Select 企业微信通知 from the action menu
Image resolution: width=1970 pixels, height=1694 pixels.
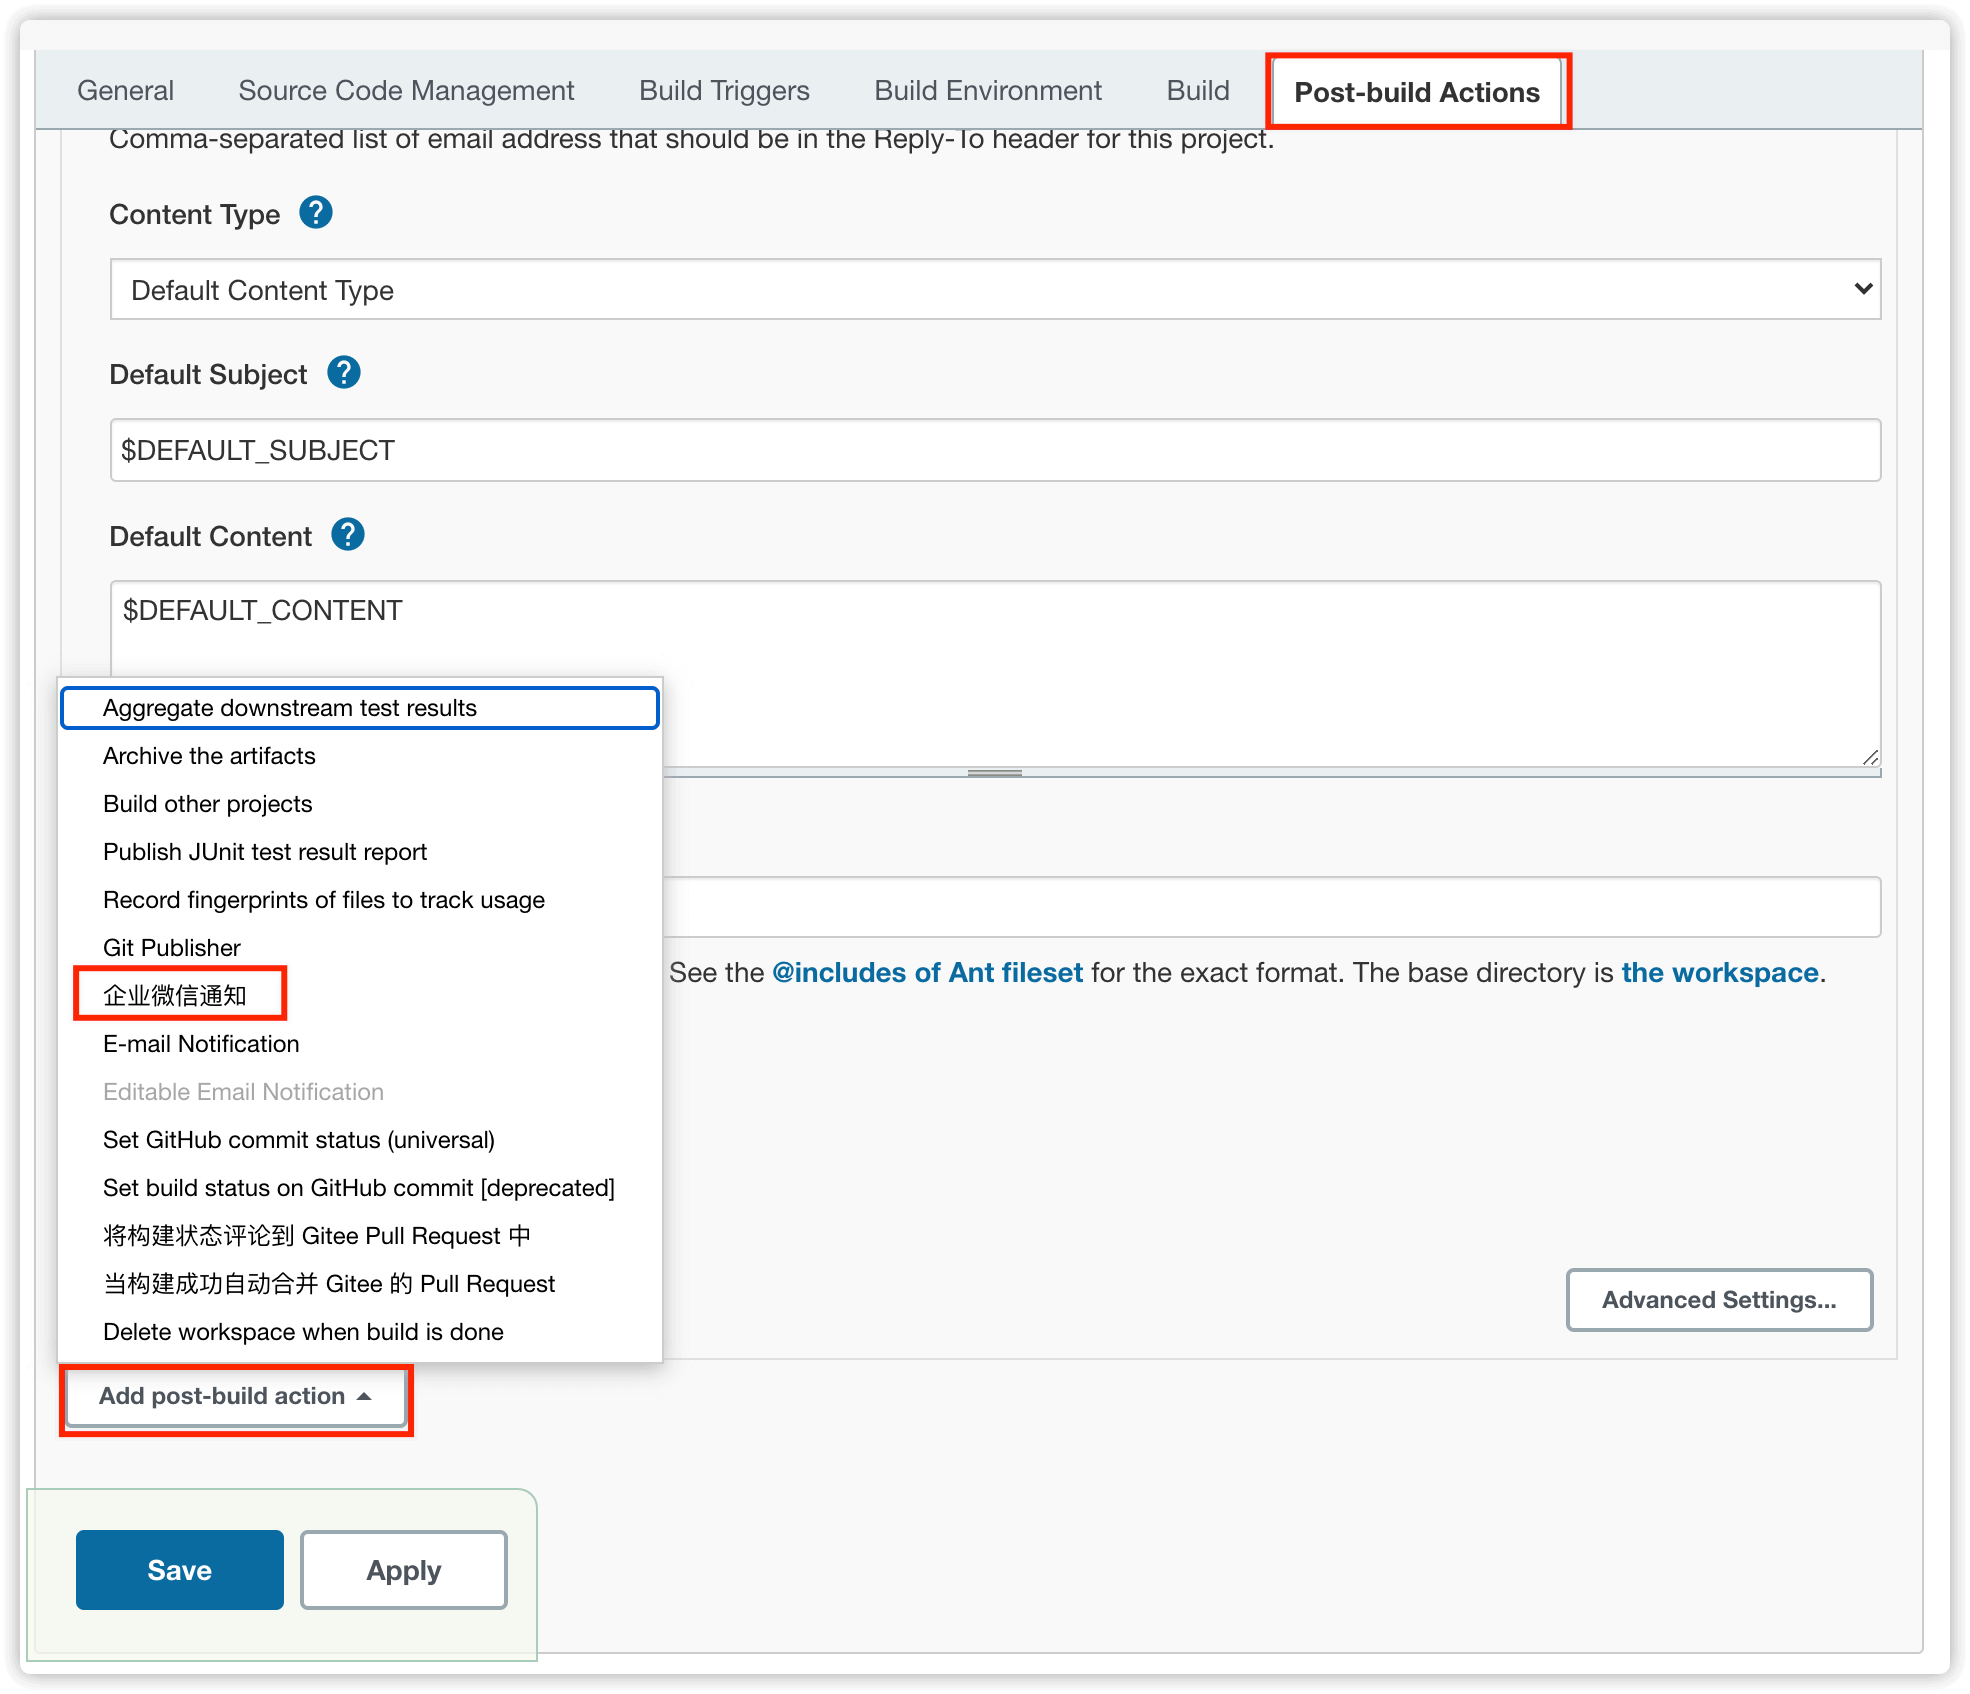pos(175,996)
